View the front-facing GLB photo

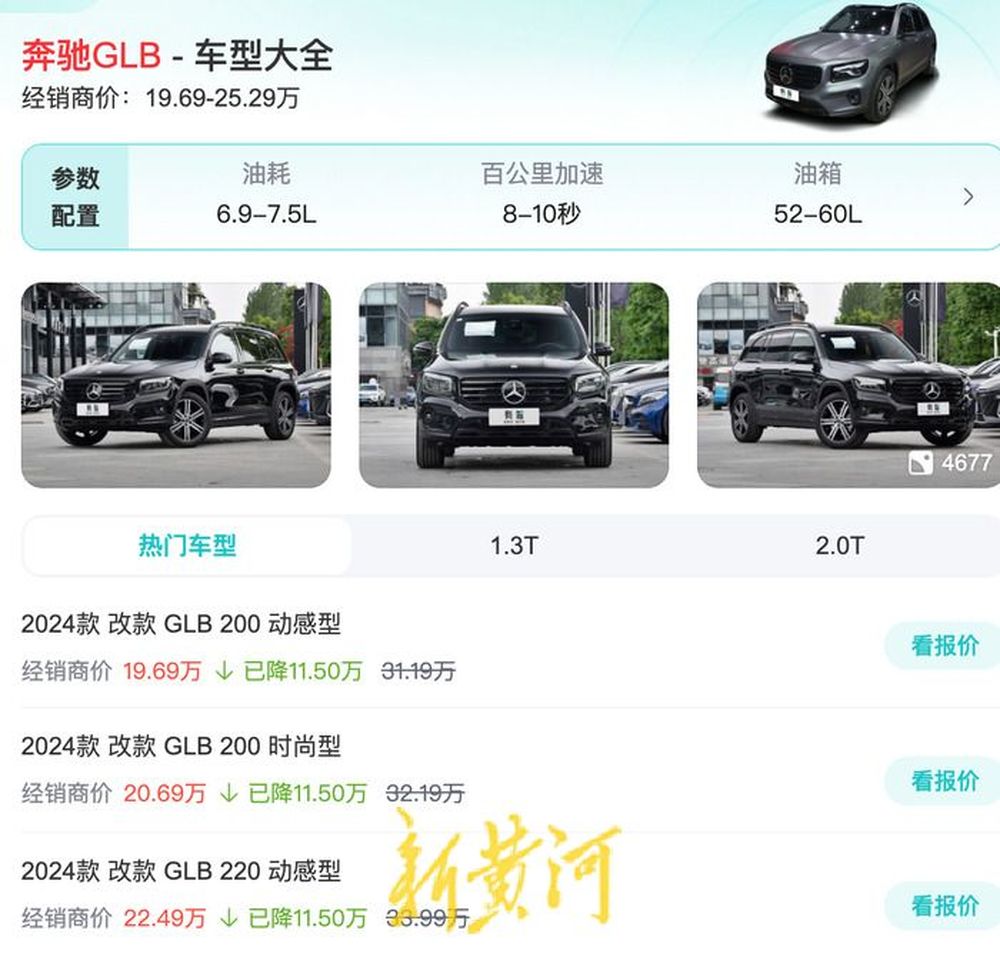pos(513,384)
